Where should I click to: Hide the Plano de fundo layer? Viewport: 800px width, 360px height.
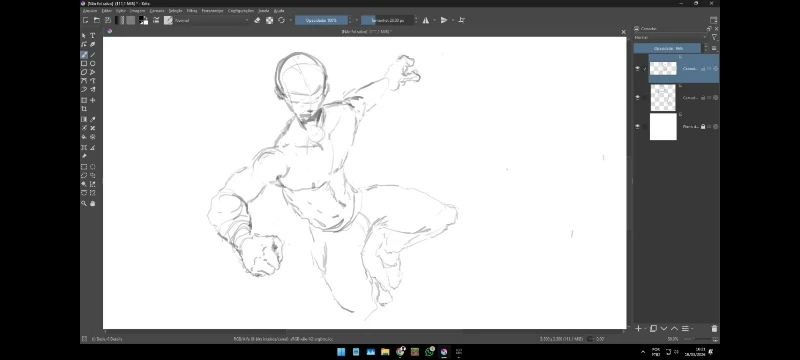(637, 126)
